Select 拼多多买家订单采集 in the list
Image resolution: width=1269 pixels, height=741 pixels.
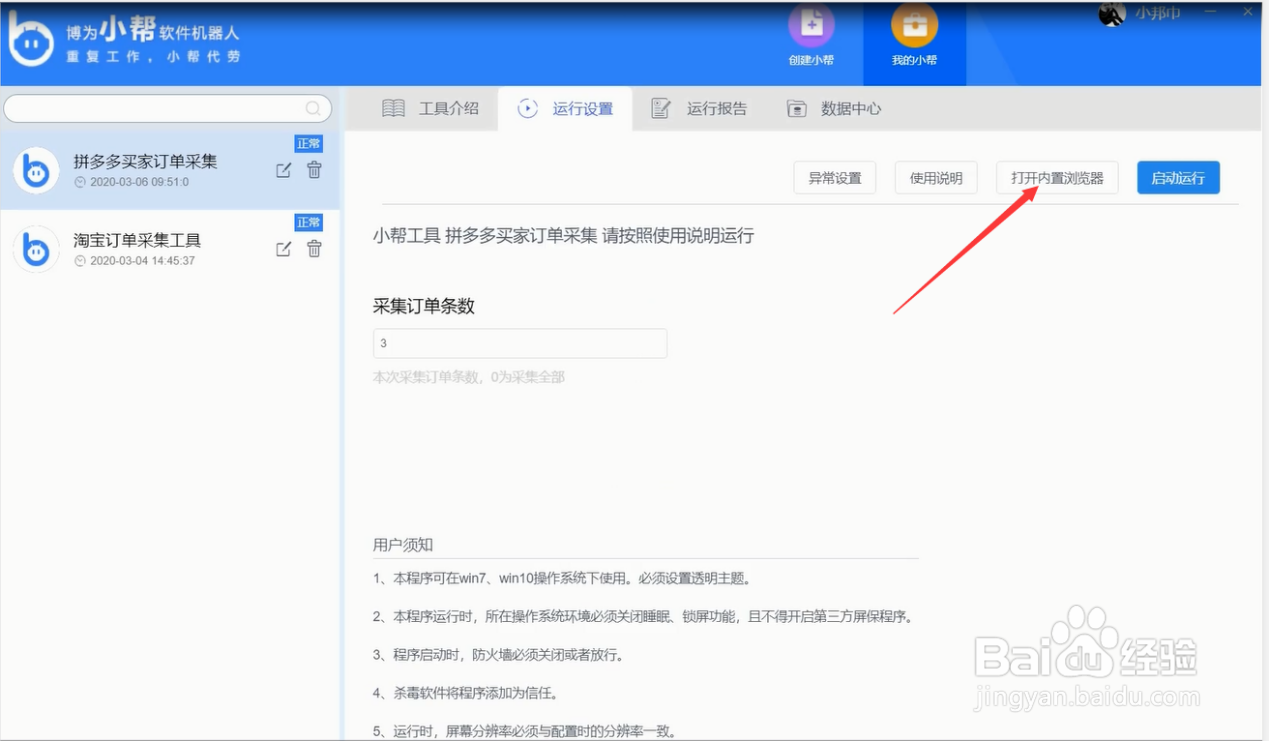pos(170,170)
